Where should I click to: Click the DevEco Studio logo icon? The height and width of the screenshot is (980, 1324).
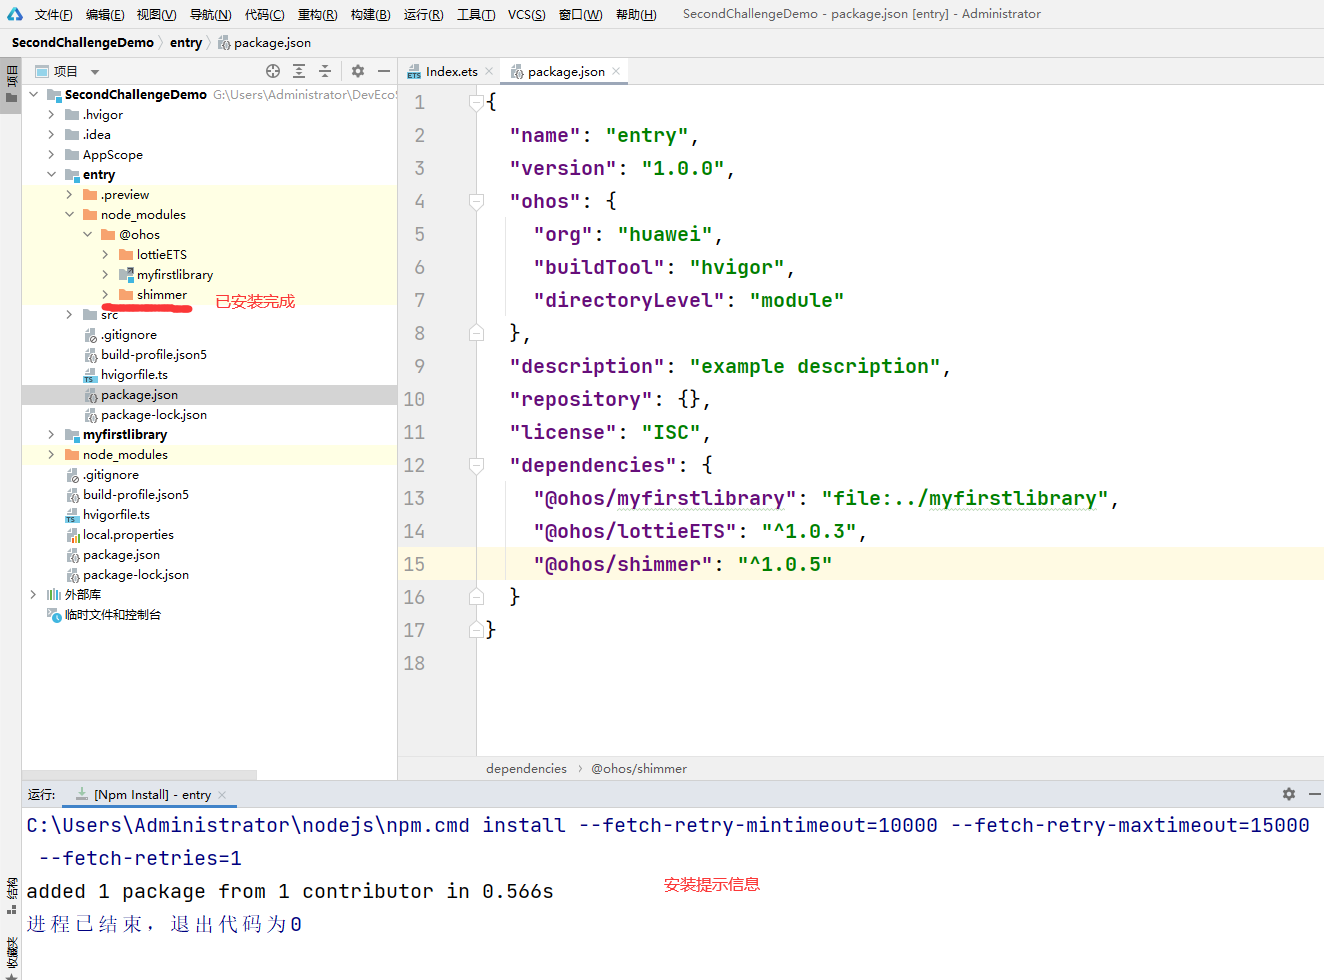14,14
